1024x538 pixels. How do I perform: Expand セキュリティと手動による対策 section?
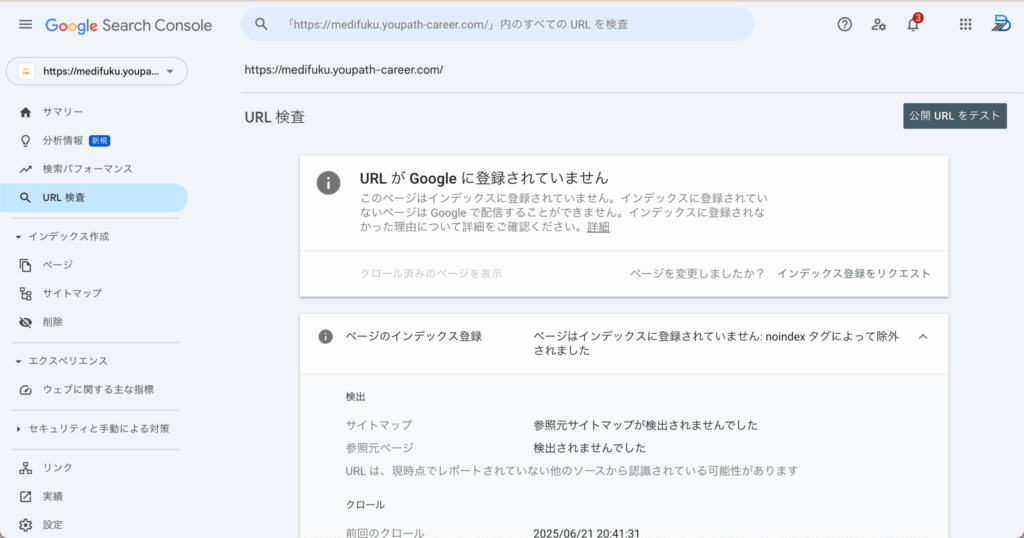pos(18,429)
